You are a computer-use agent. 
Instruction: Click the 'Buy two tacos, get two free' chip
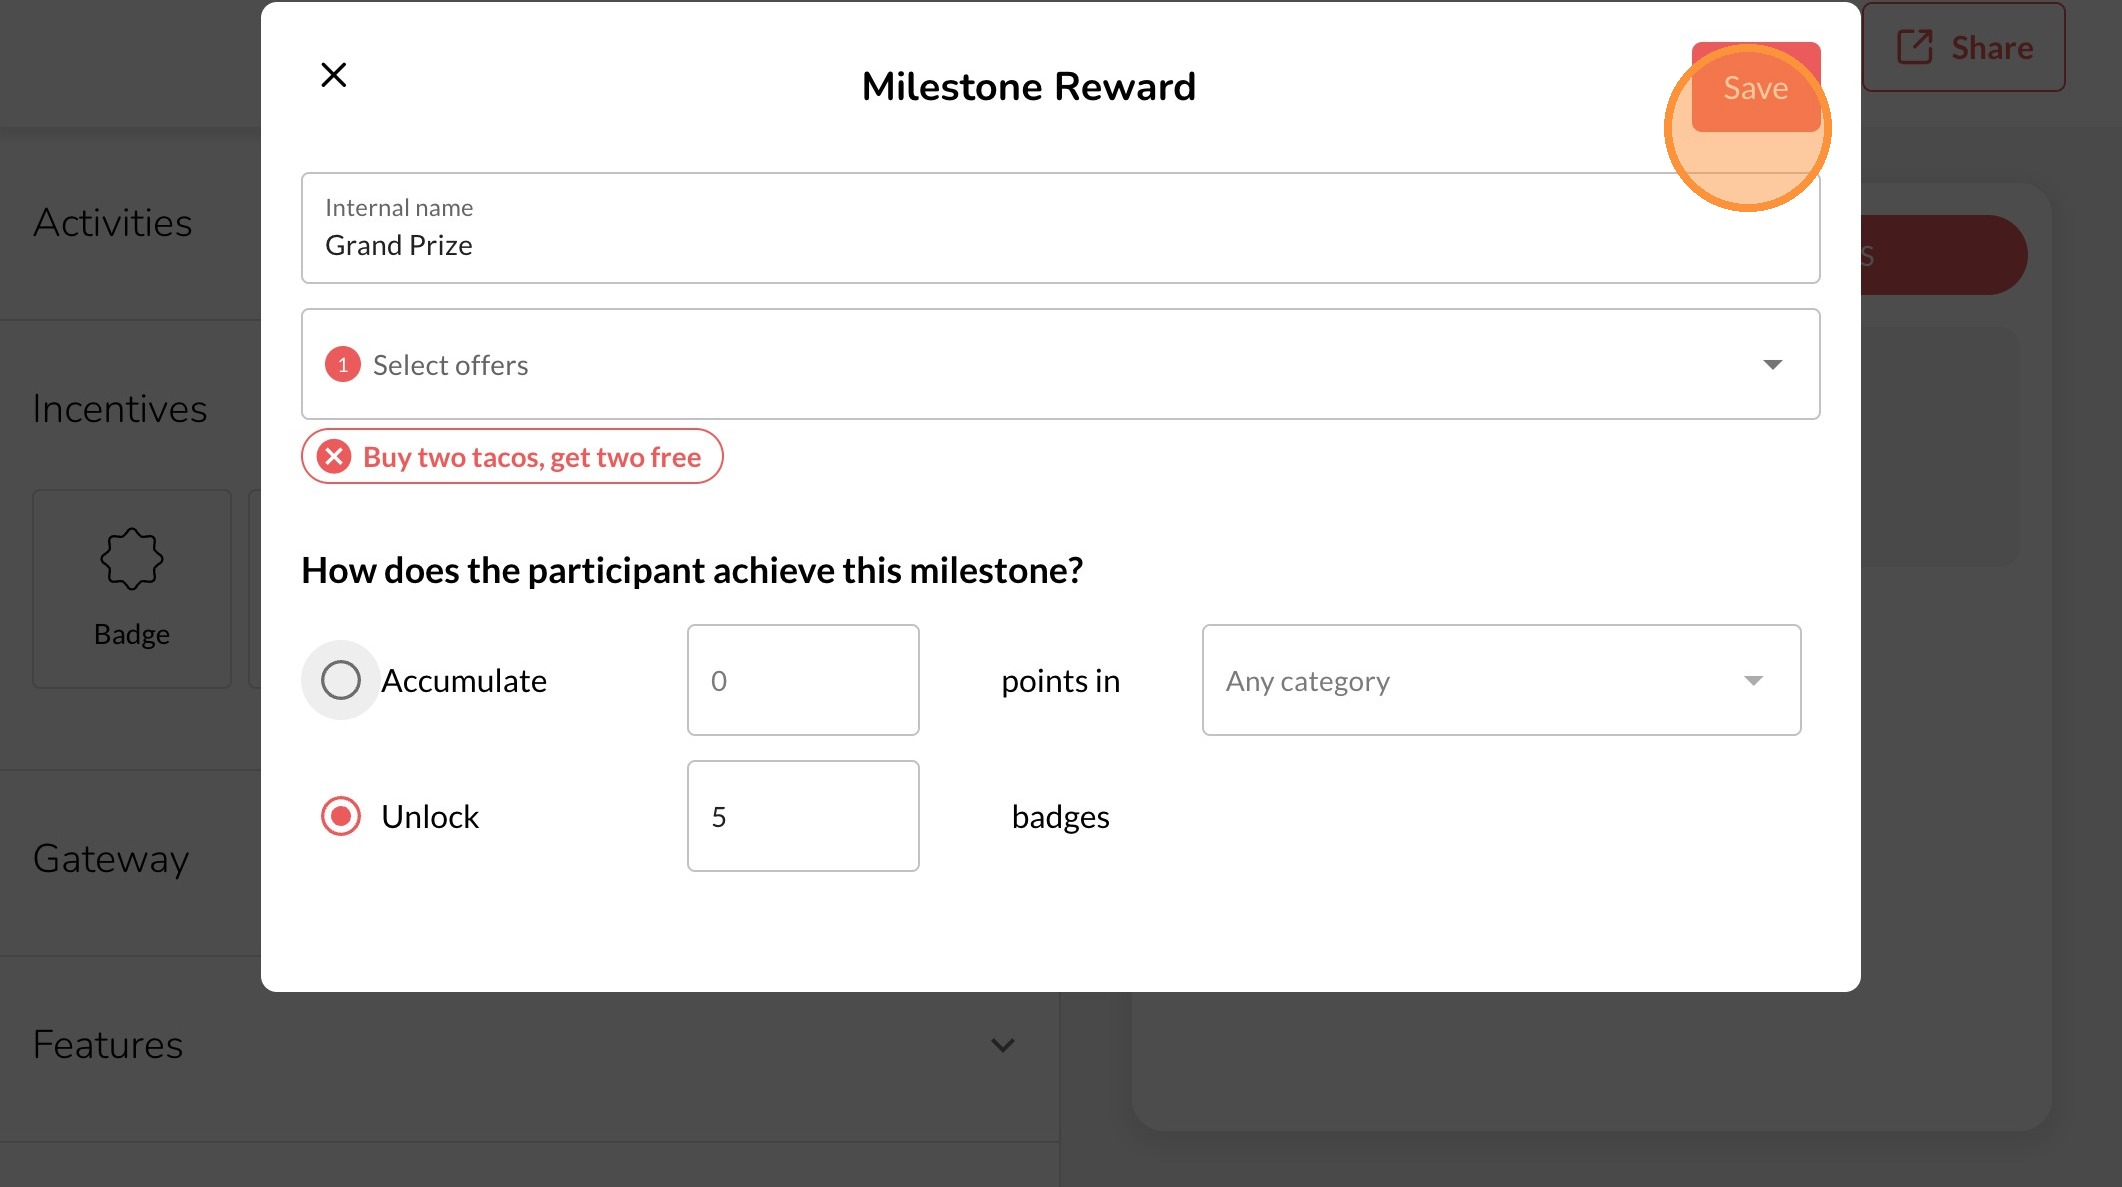531,457
